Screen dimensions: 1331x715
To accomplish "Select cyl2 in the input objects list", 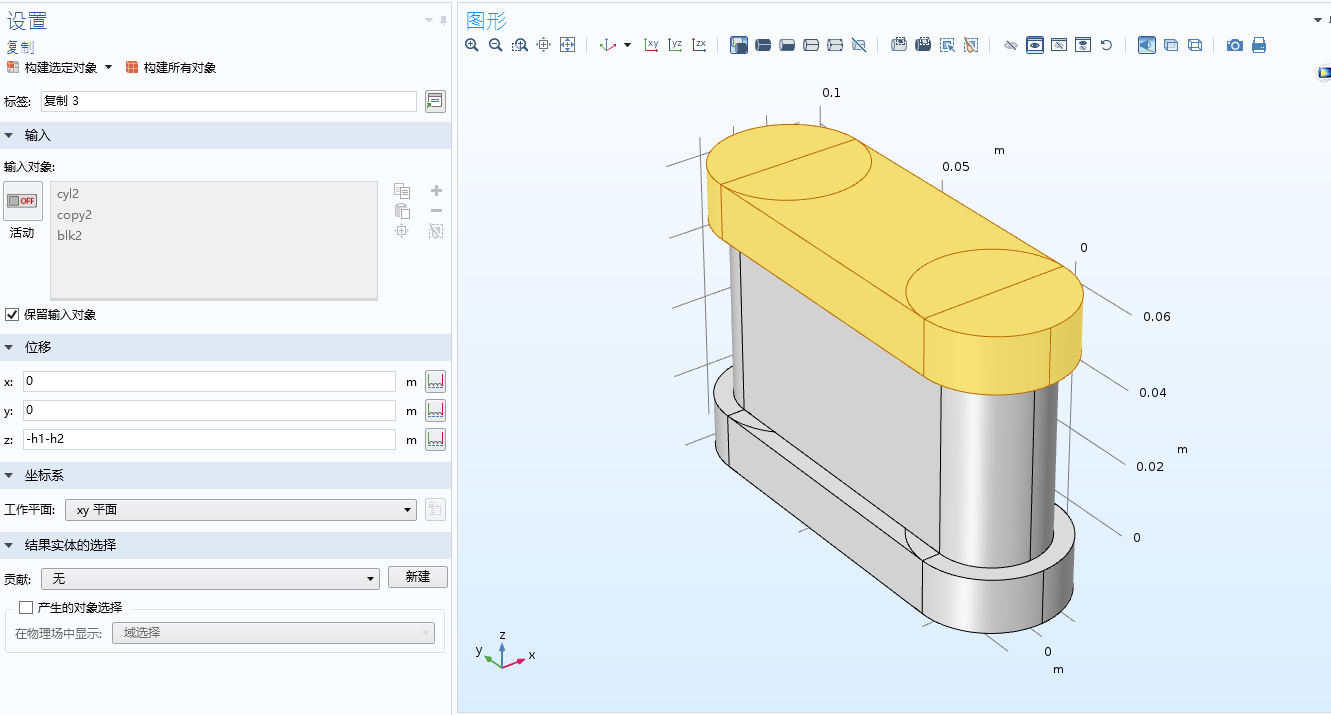I will click(x=68, y=194).
